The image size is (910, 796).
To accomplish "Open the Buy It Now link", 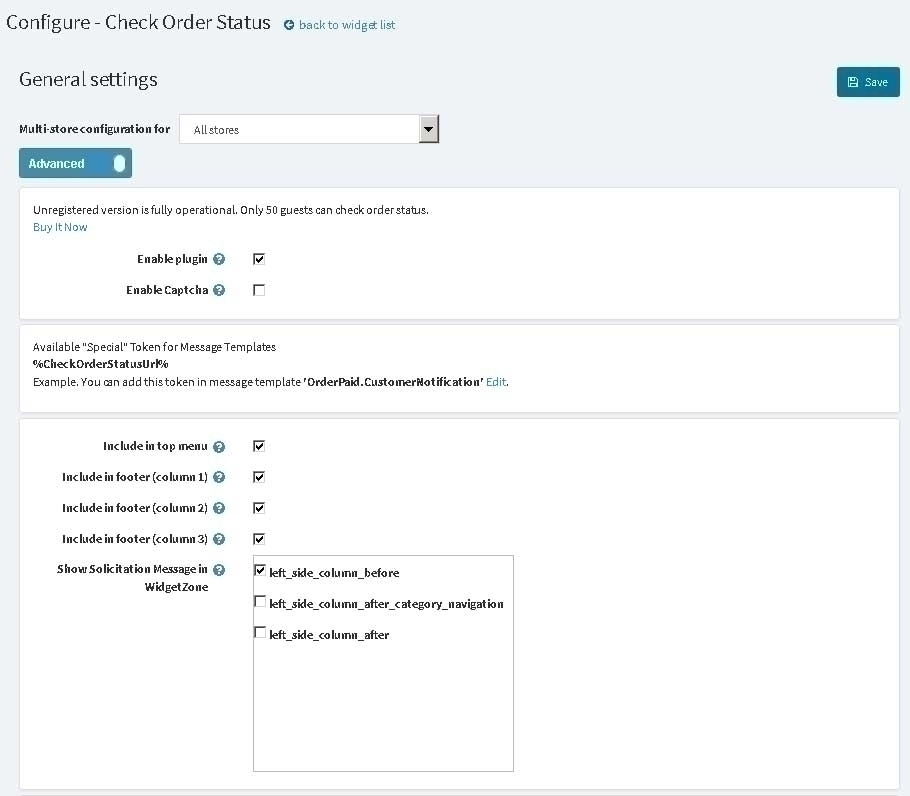I will pos(60,227).
